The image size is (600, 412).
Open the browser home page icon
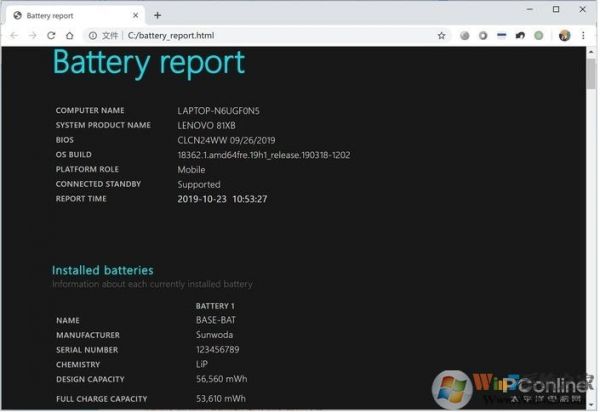click(x=70, y=36)
